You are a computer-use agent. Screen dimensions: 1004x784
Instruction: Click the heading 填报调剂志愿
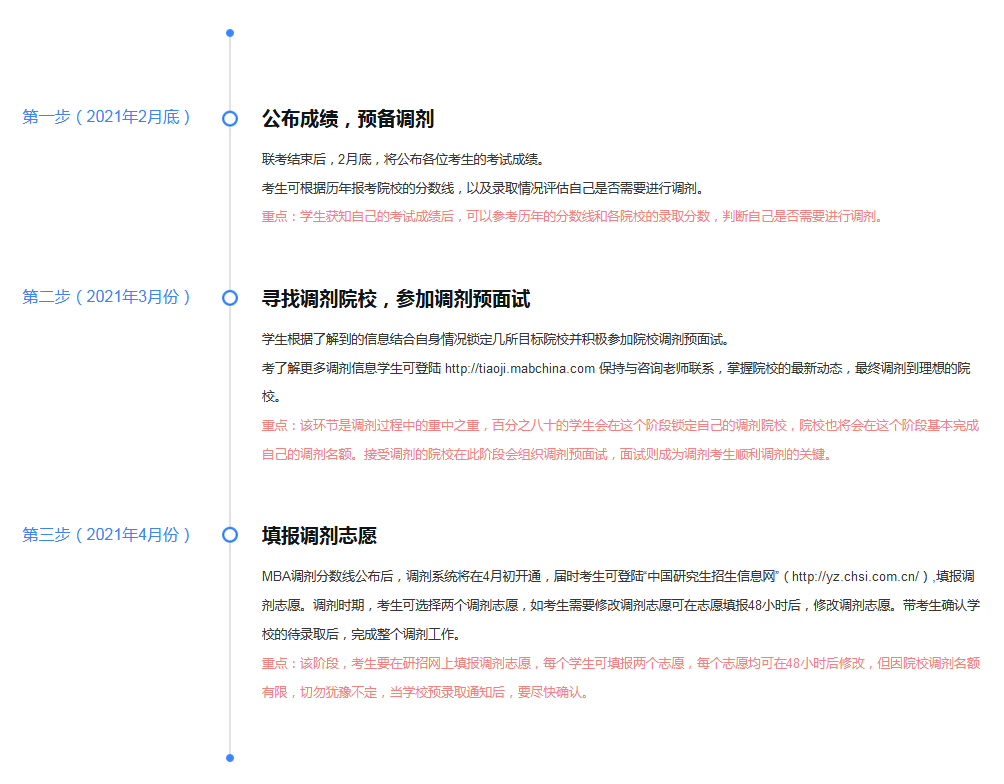click(x=319, y=536)
